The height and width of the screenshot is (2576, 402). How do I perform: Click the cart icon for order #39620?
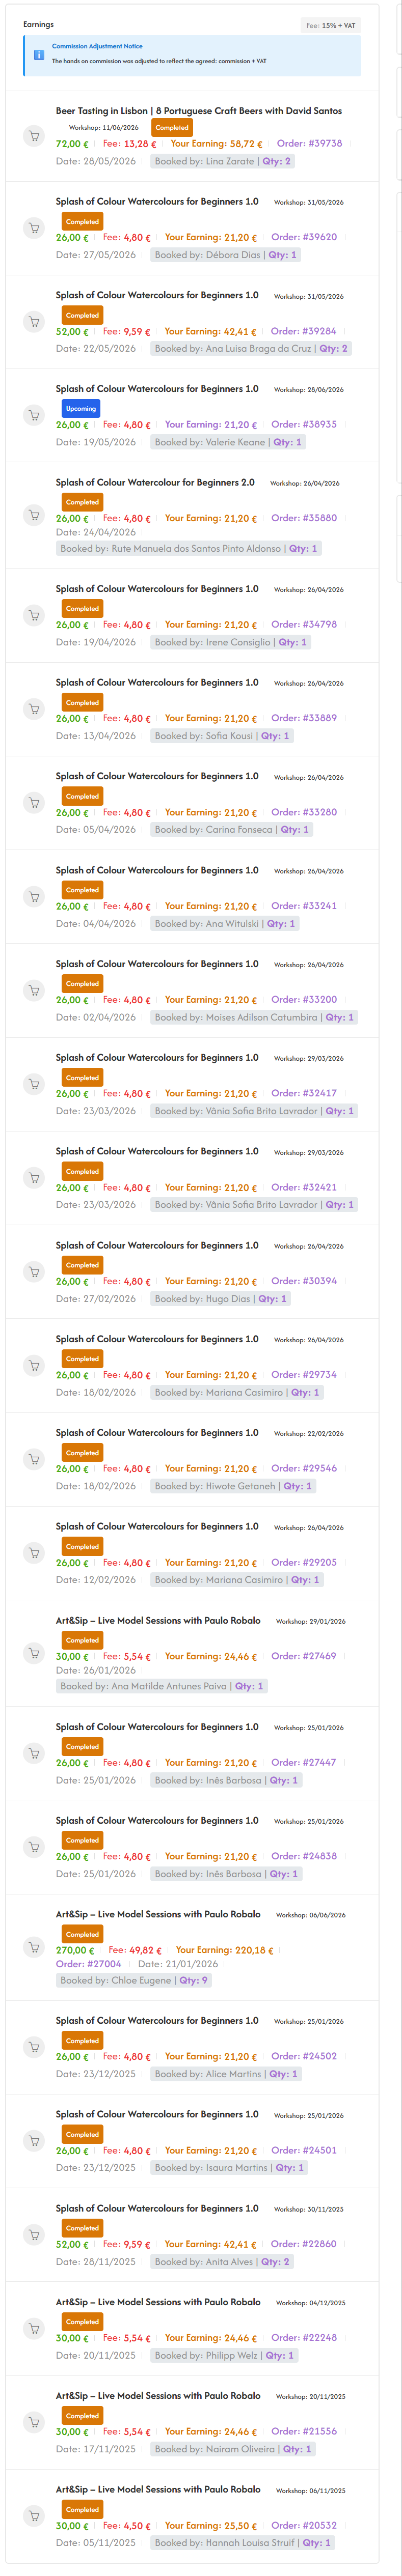click(34, 228)
